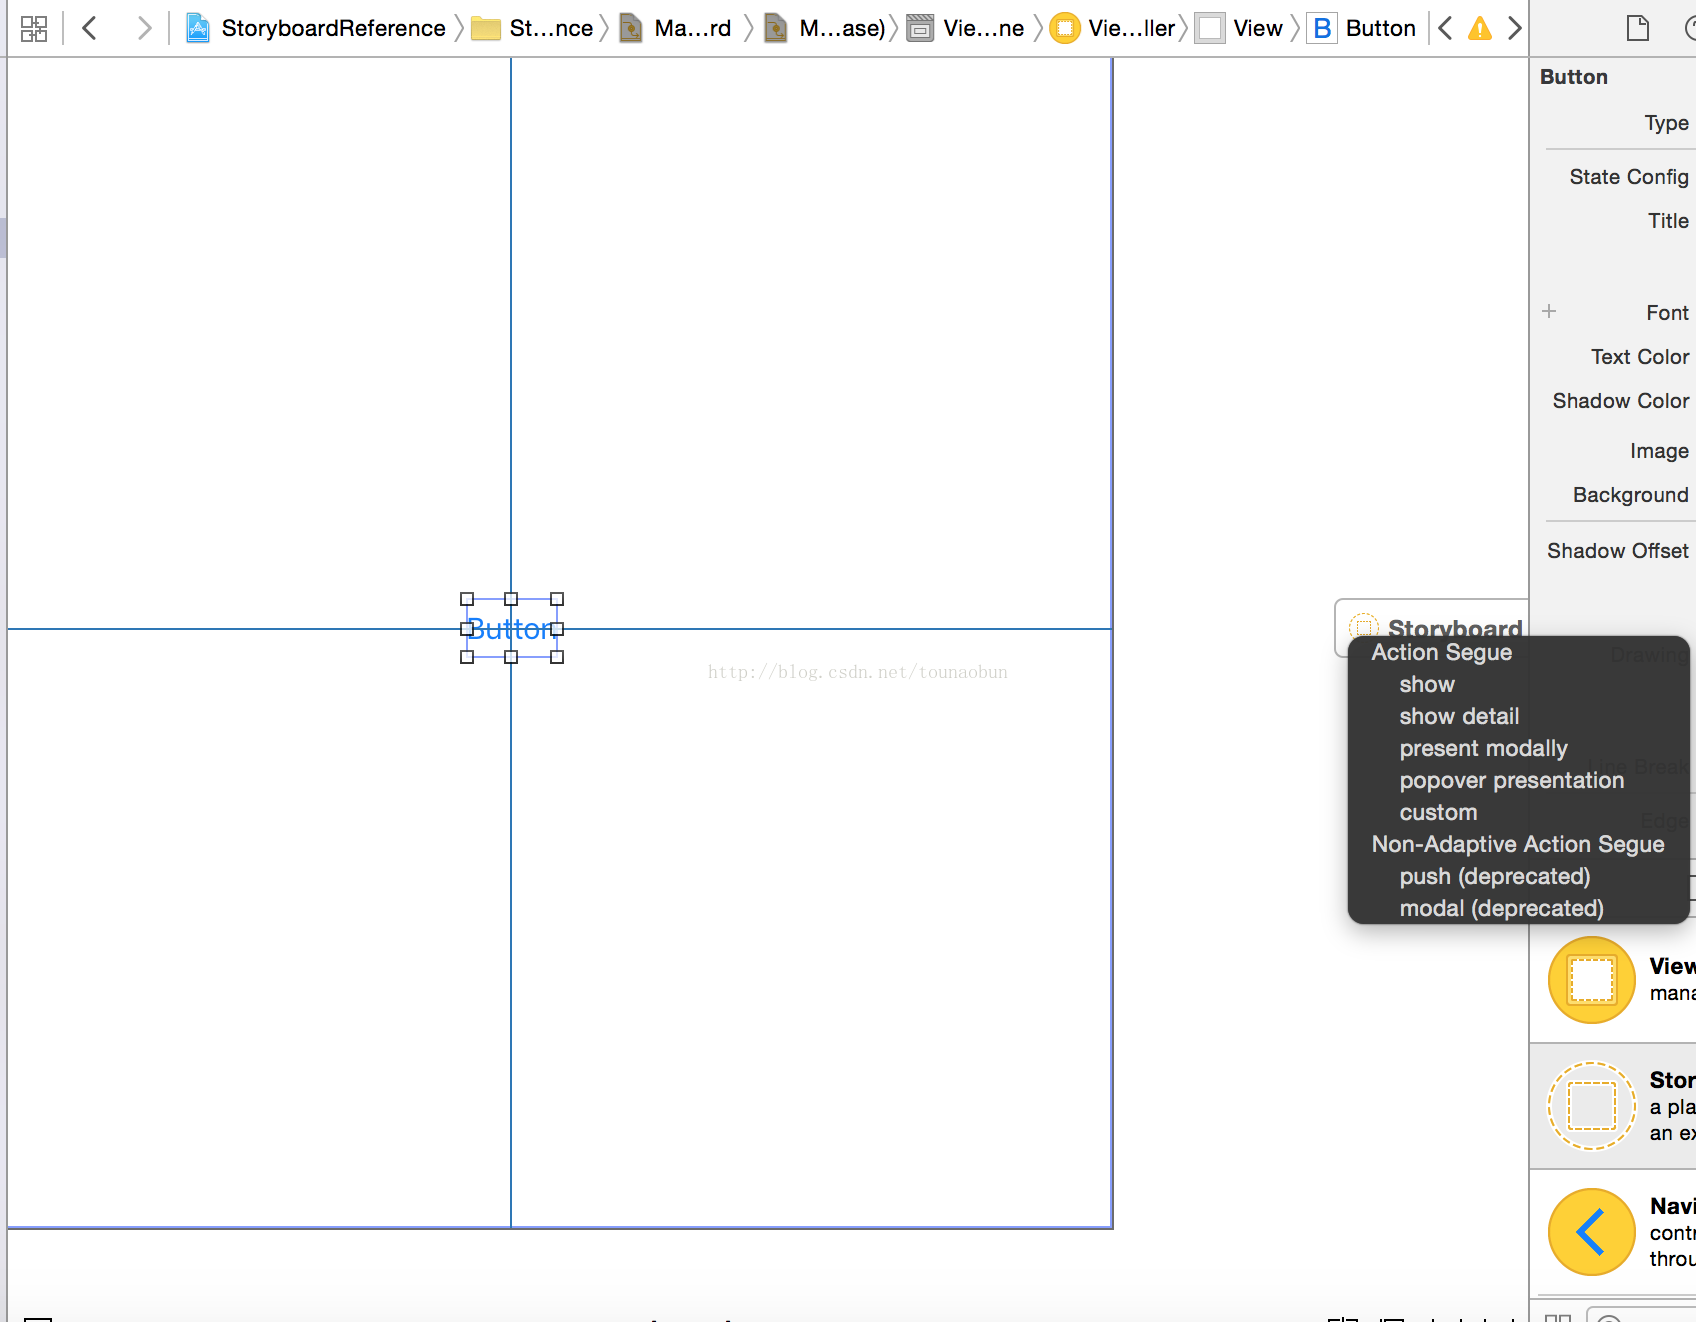This screenshot has height=1322, width=1696.
Task: Click the Text Color label
Action: 1640,357
